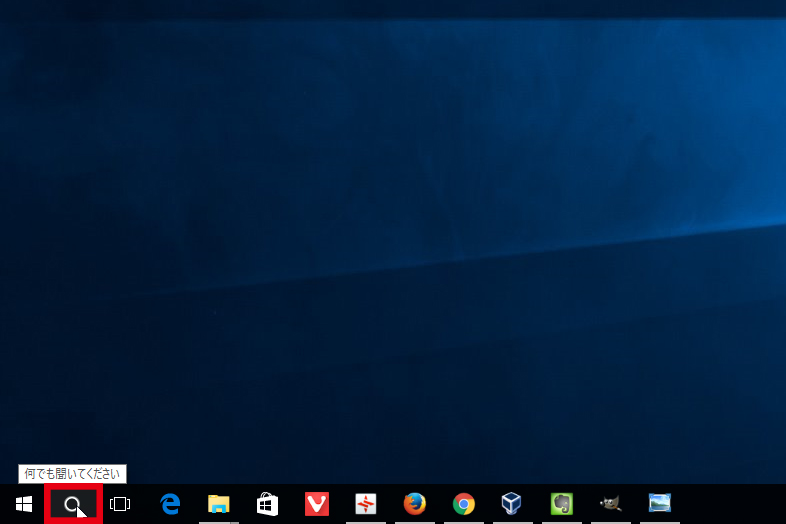Open Task View from the taskbar
Image resolution: width=786 pixels, height=524 pixels.
pyautogui.click(x=120, y=504)
